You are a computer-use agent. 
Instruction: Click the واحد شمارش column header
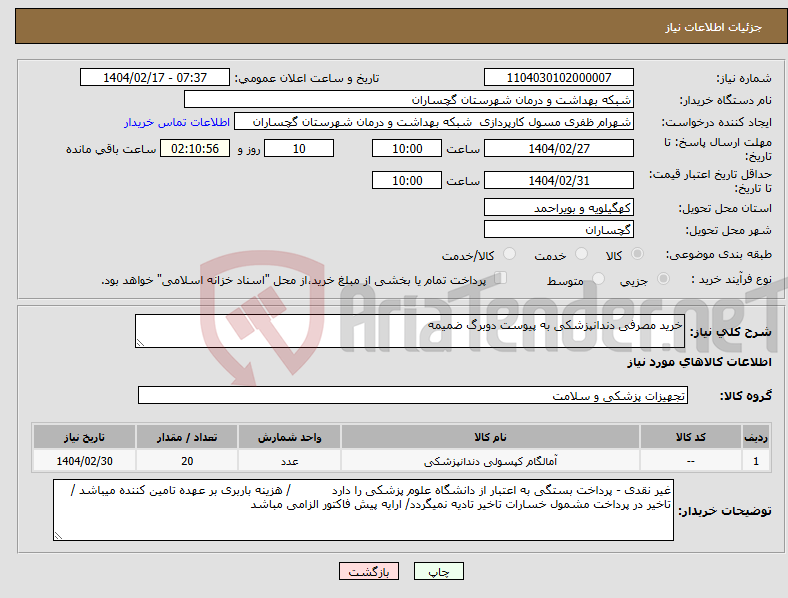click(x=289, y=437)
